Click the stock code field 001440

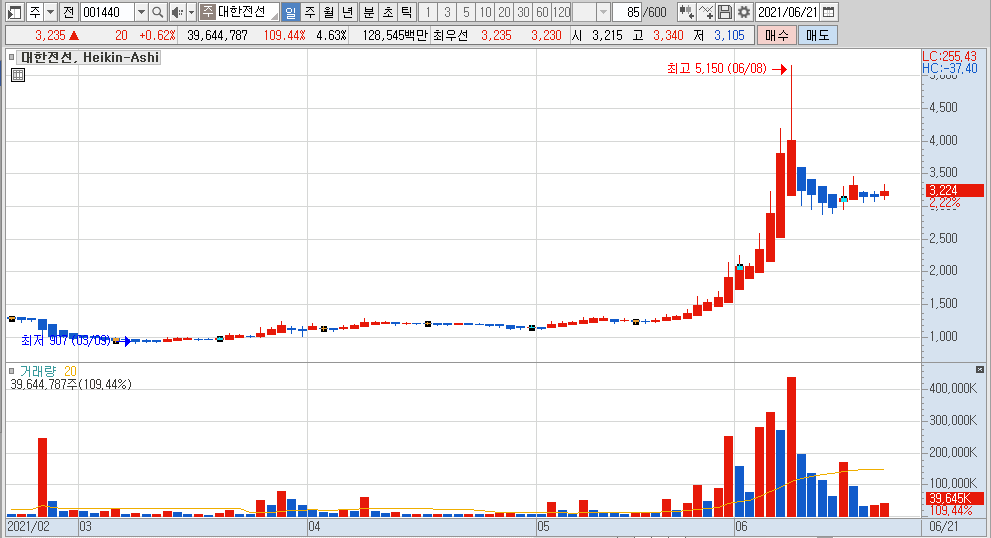(107, 11)
